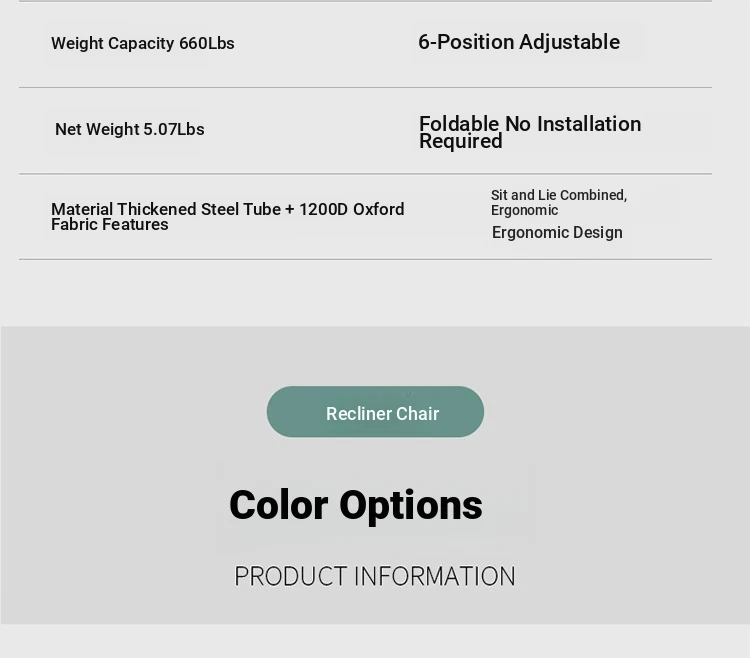750x658 pixels.
Task: Click the Sit and Lie Combined text
Action: pos(559,195)
